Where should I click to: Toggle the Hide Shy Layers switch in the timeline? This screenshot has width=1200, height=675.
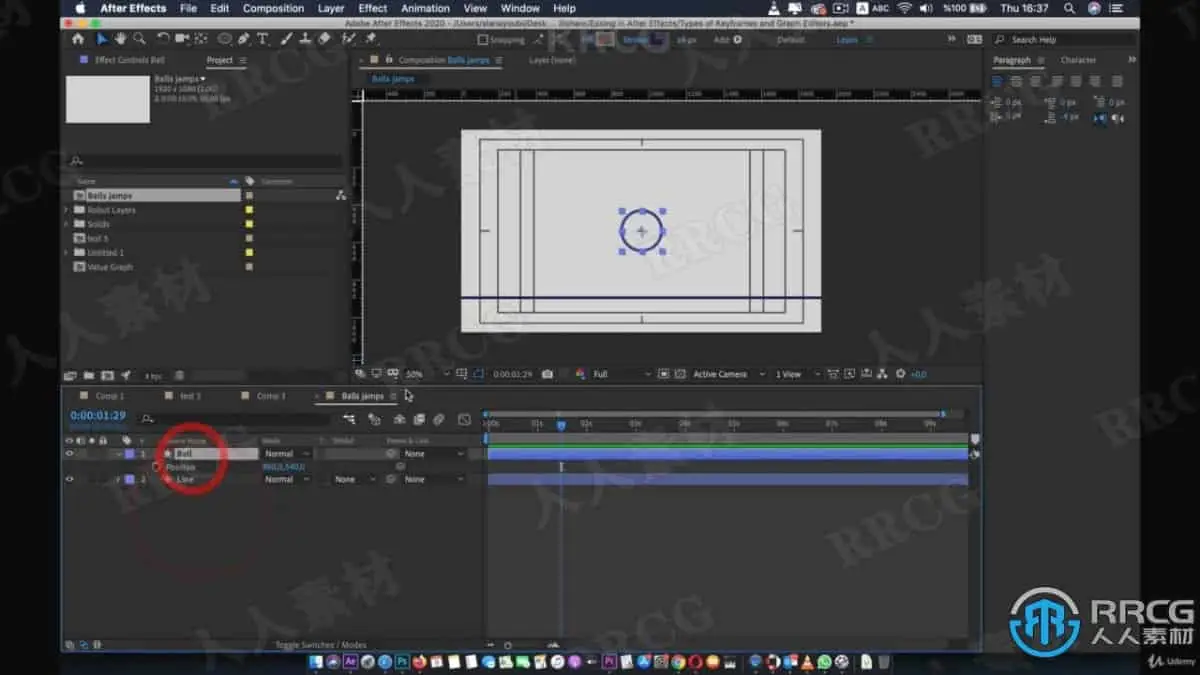tap(400, 420)
